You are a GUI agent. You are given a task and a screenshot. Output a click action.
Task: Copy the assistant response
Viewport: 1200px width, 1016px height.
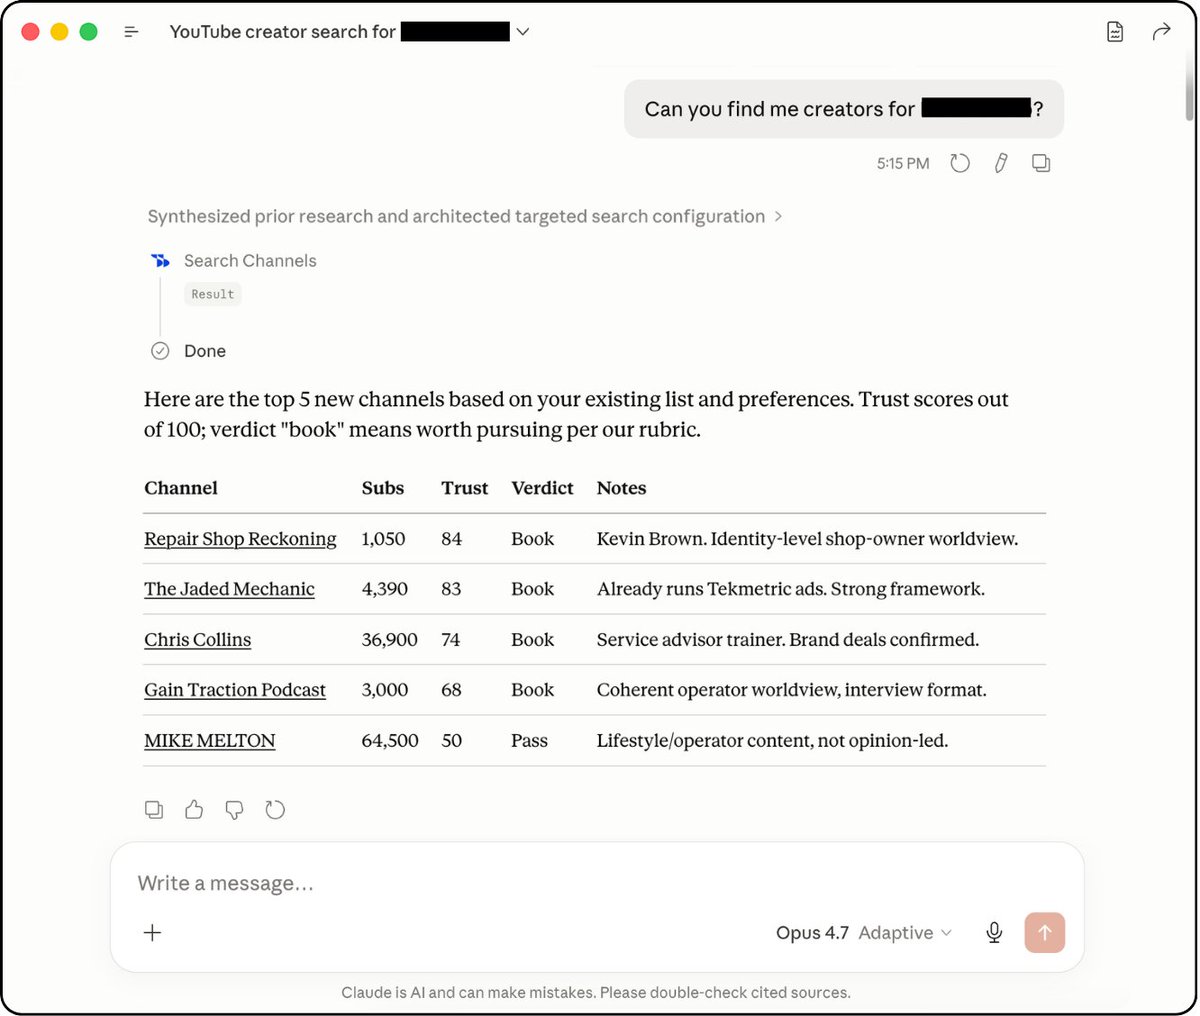pos(154,810)
